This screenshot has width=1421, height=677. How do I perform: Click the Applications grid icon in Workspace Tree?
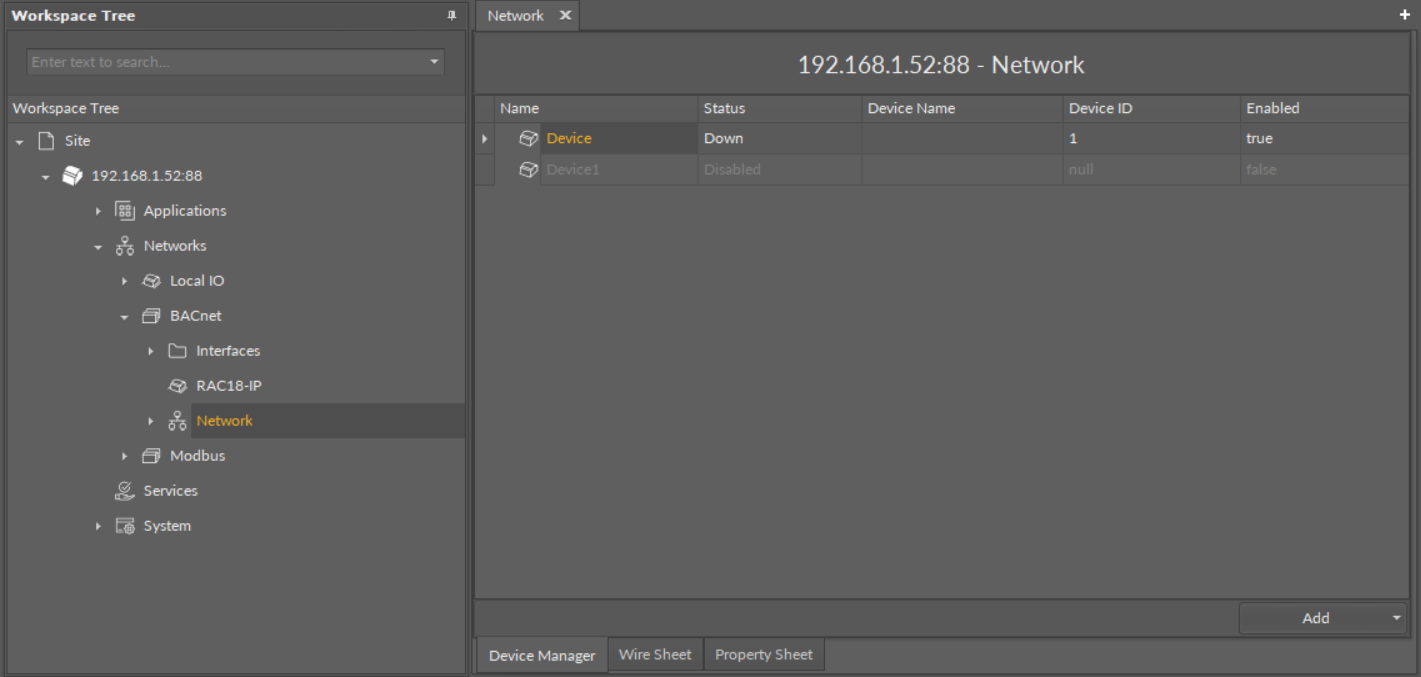click(124, 210)
